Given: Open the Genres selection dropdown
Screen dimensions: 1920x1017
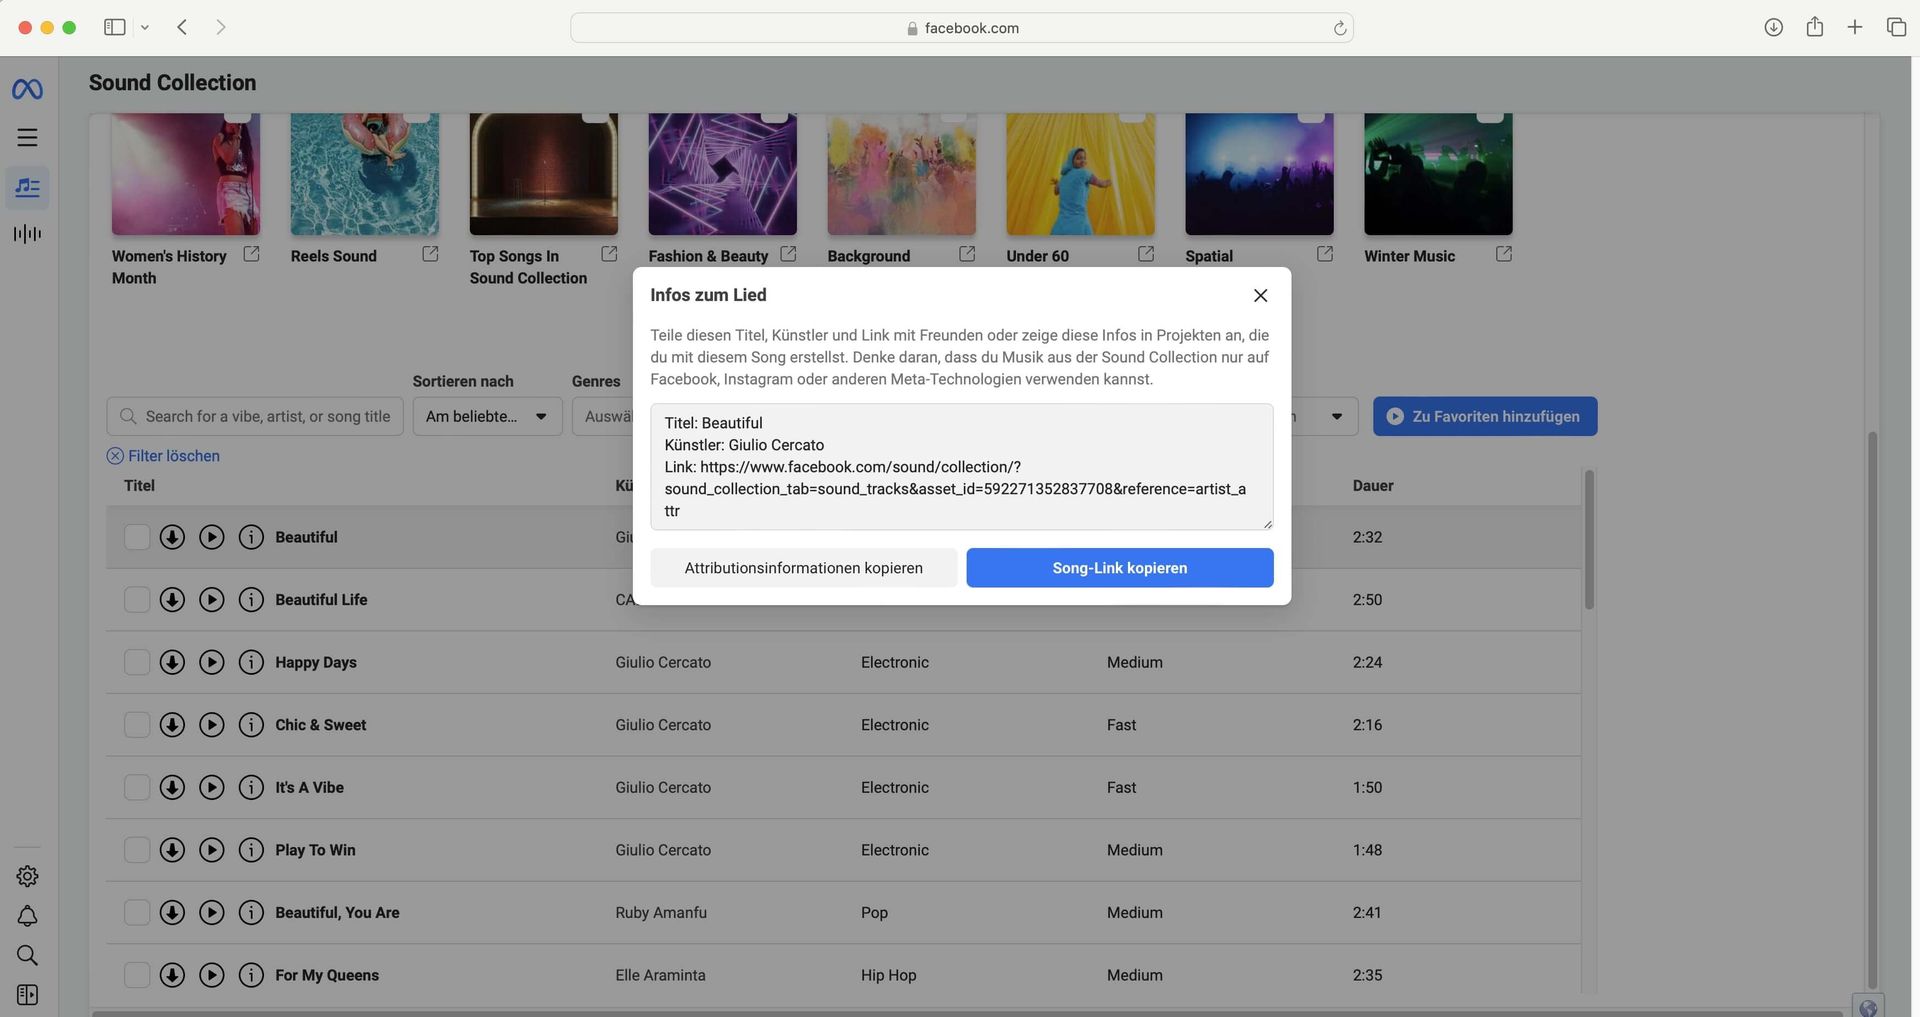Looking at the screenshot, I should pos(602,416).
